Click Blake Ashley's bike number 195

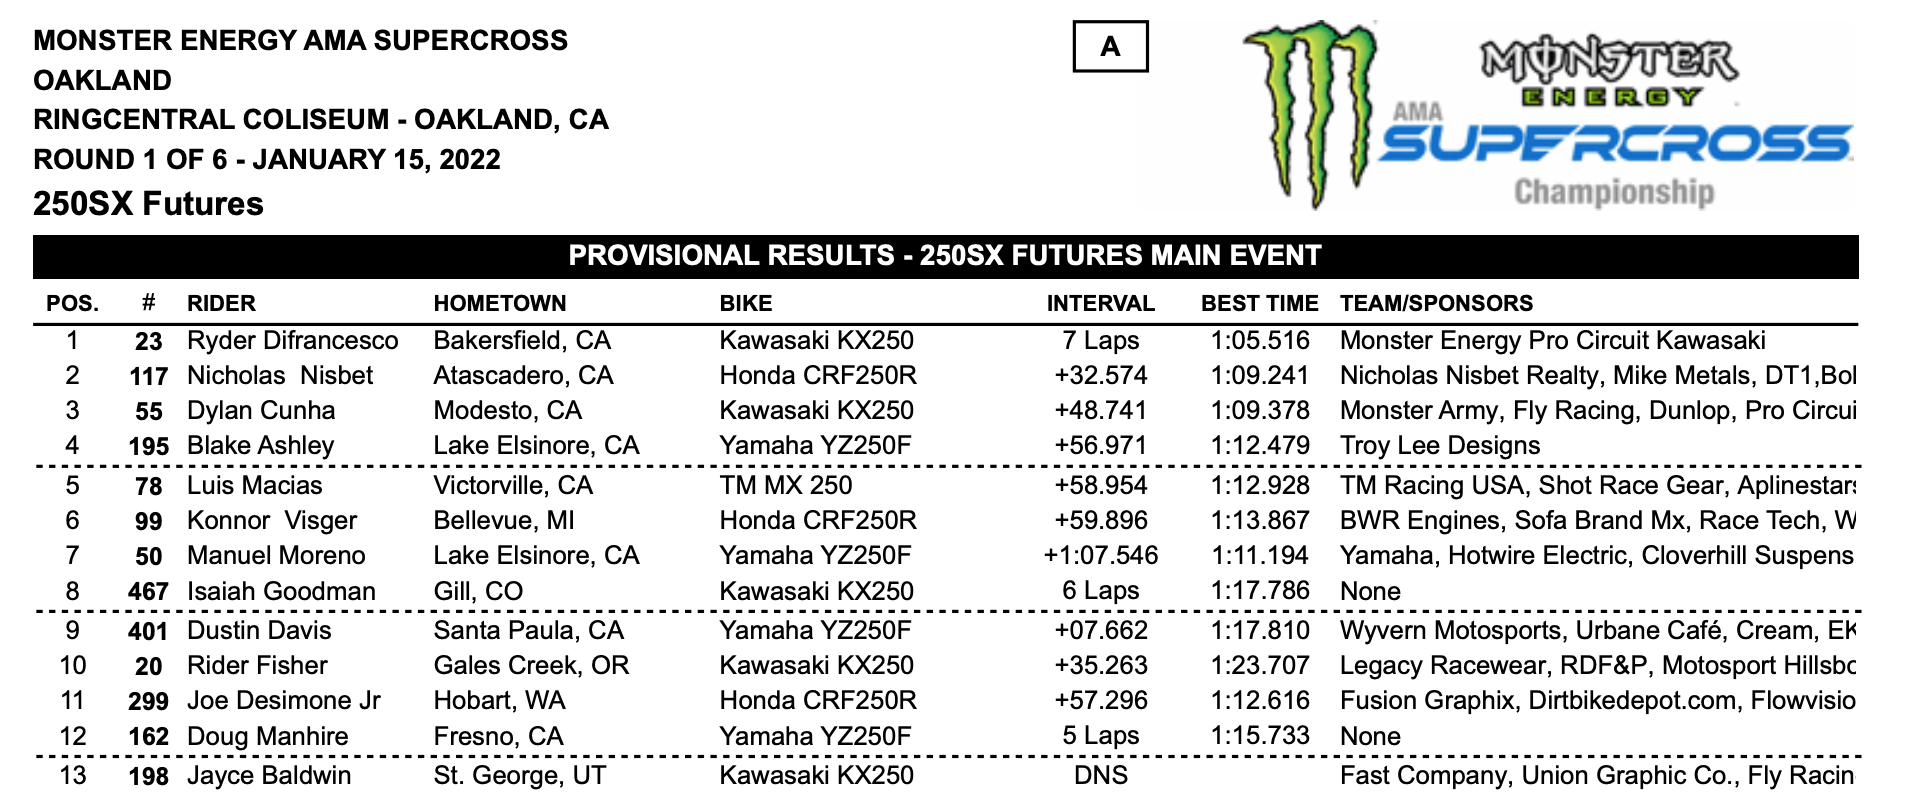coord(148,446)
